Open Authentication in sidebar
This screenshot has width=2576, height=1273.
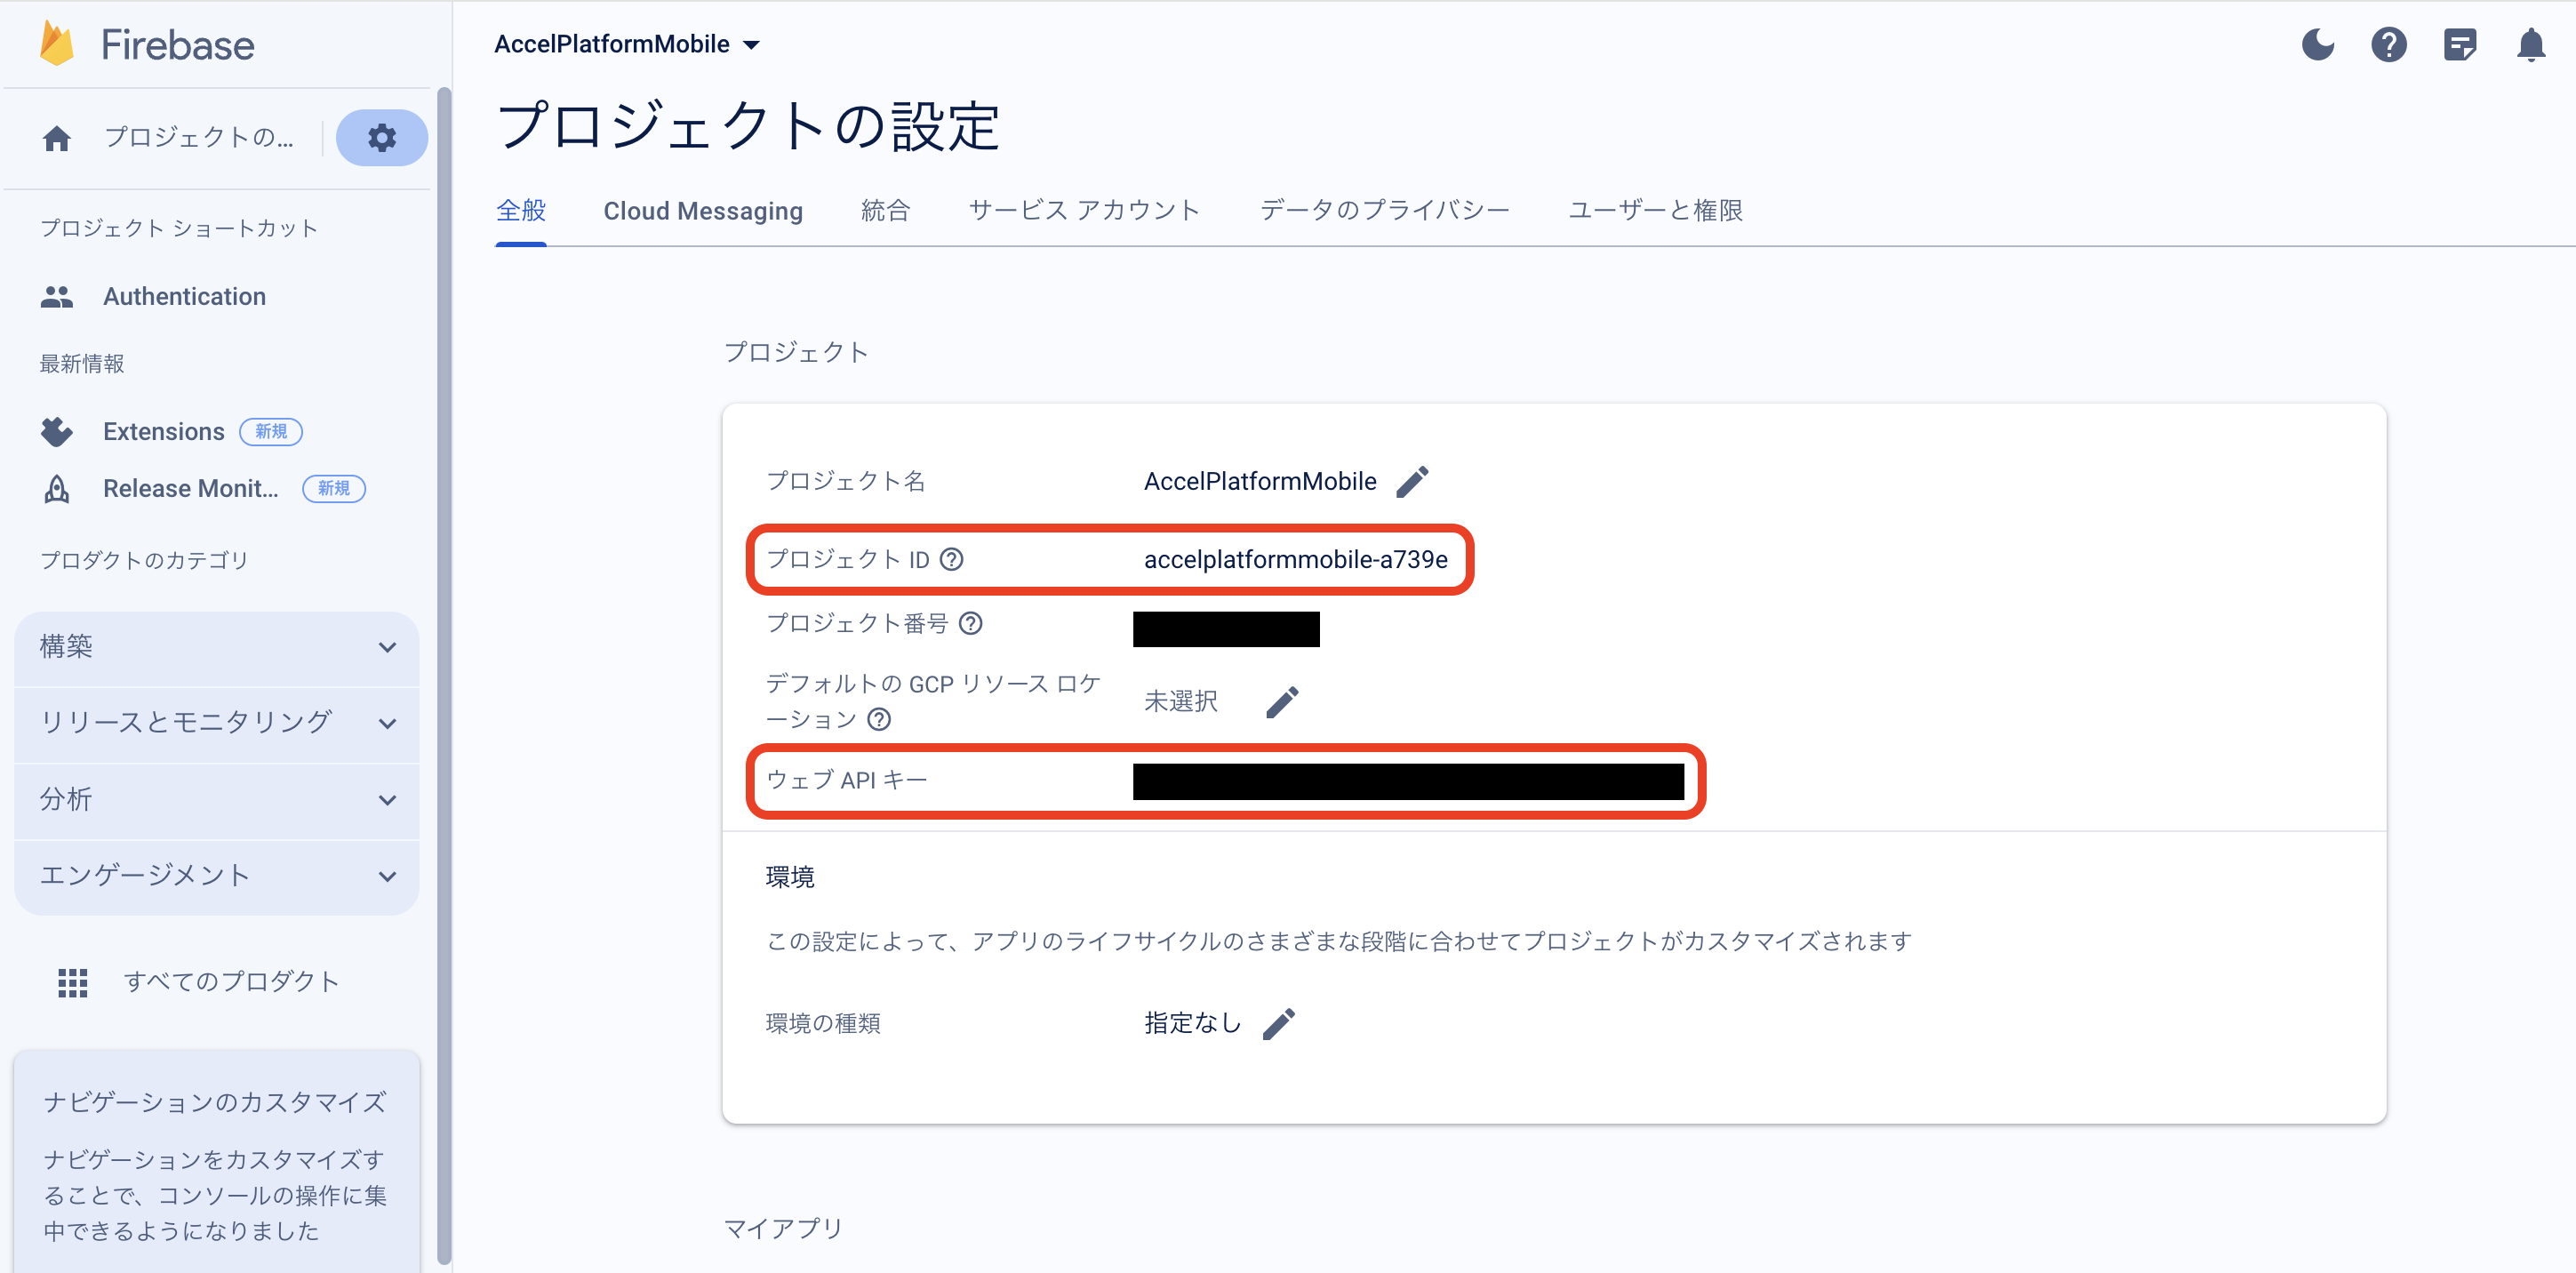[184, 296]
